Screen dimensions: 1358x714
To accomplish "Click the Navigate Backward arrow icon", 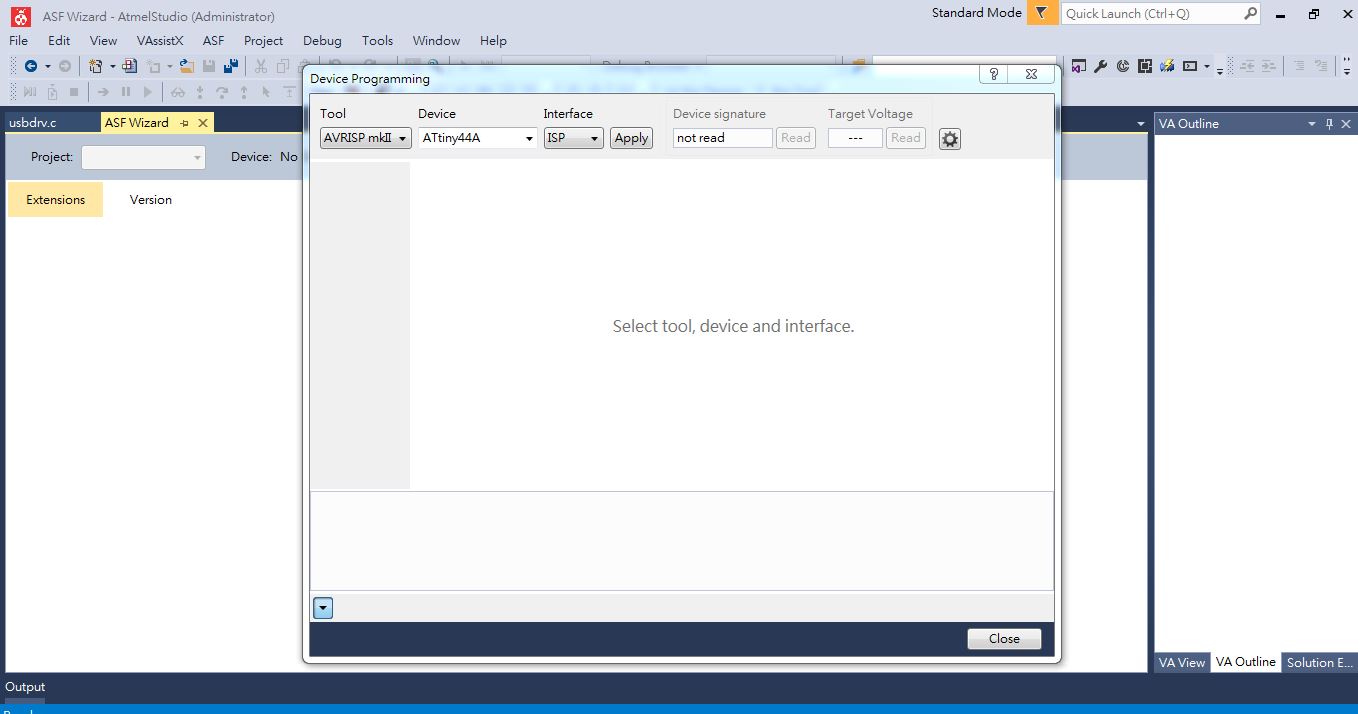I will coord(31,66).
